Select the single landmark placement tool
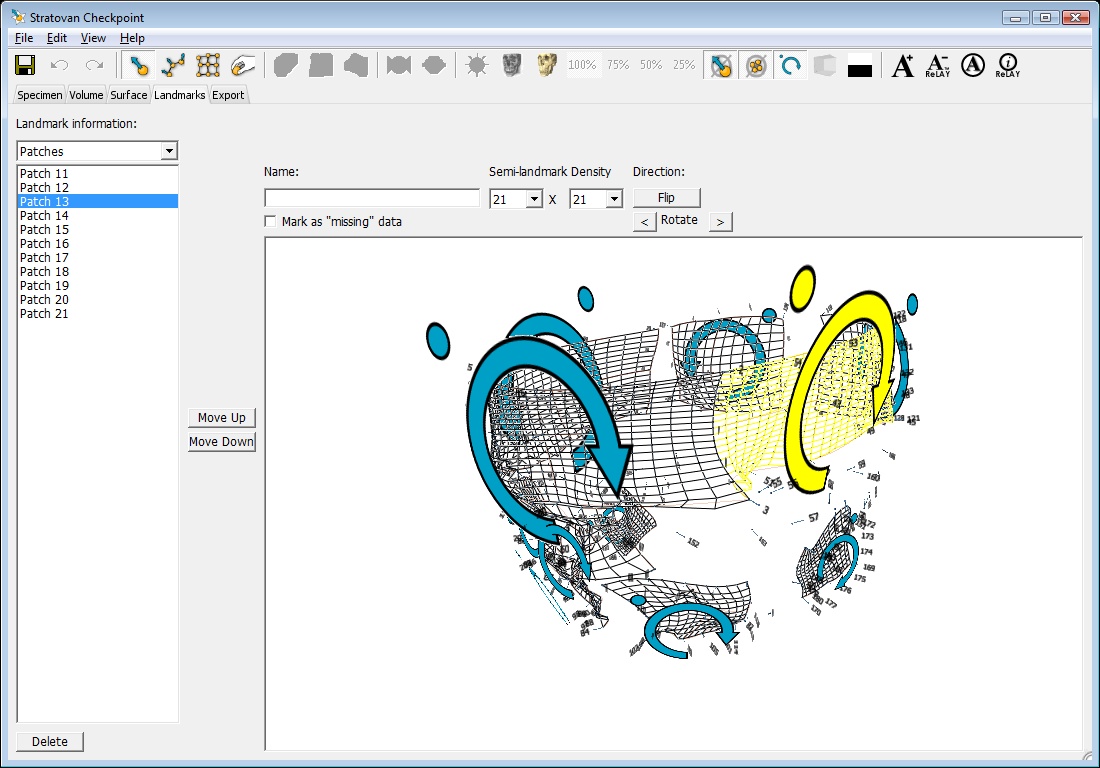Image resolution: width=1100 pixels, height=768 pixels. (x=139, y=66)
